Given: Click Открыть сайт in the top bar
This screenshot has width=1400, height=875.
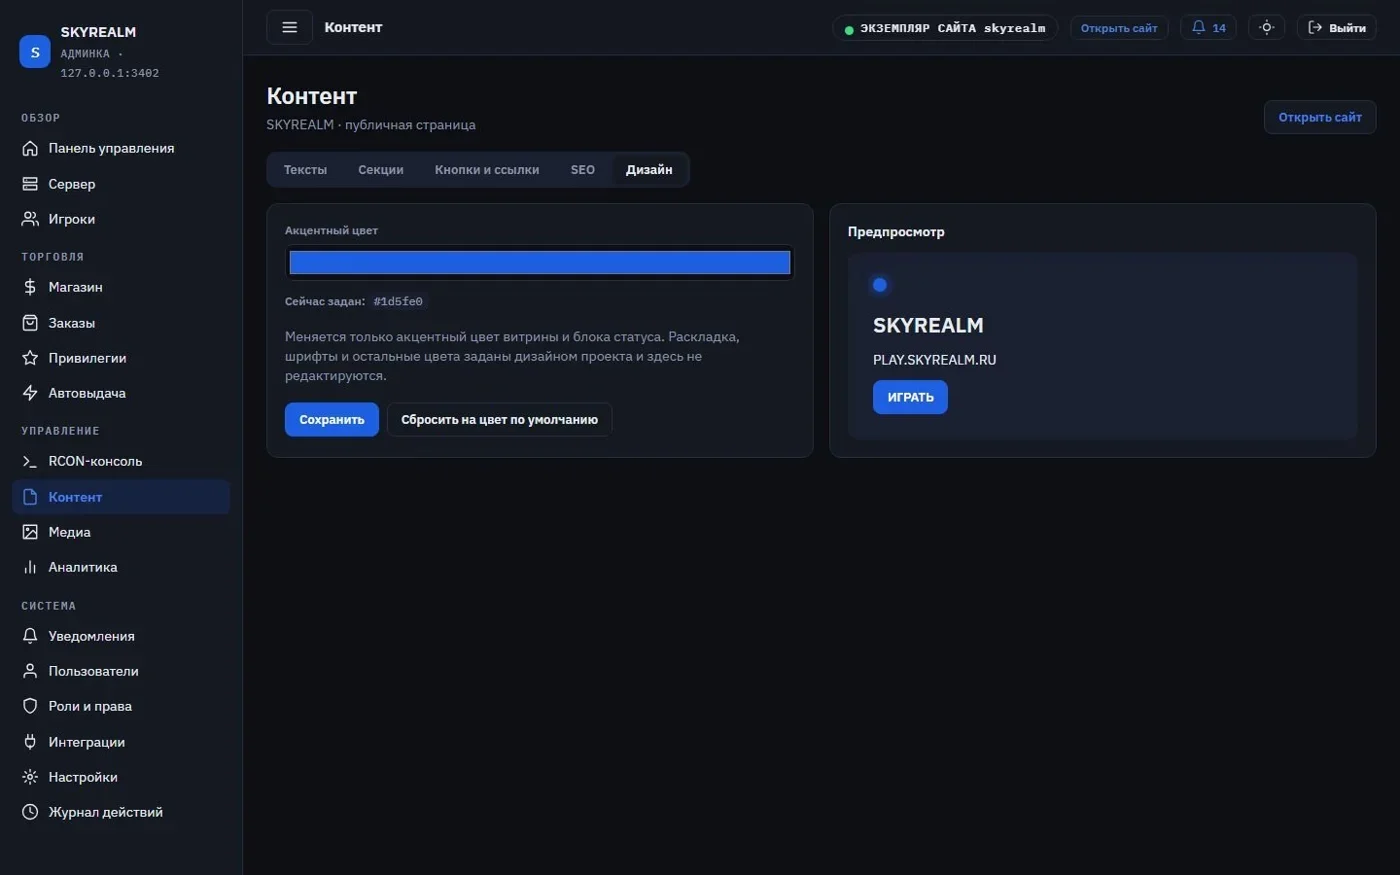Looking at the screenshot, I should click(x=1119, y=28).
